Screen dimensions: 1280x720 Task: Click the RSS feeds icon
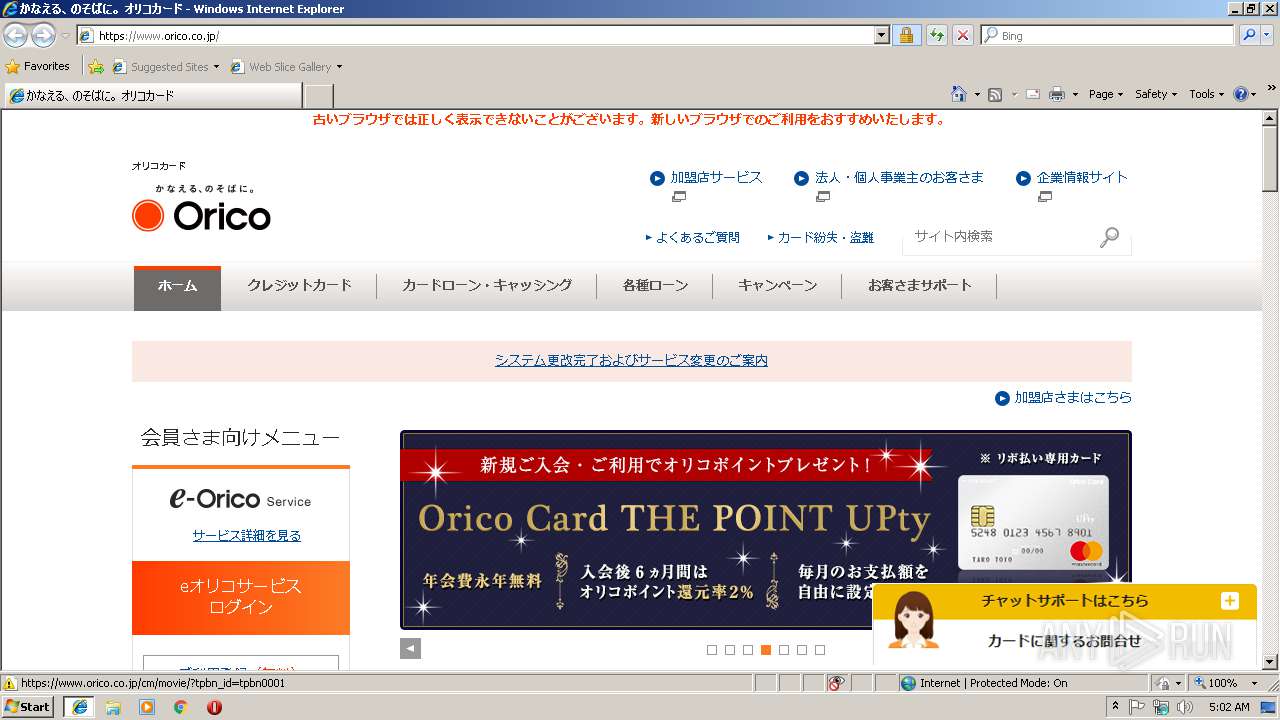tap(995, 94)
